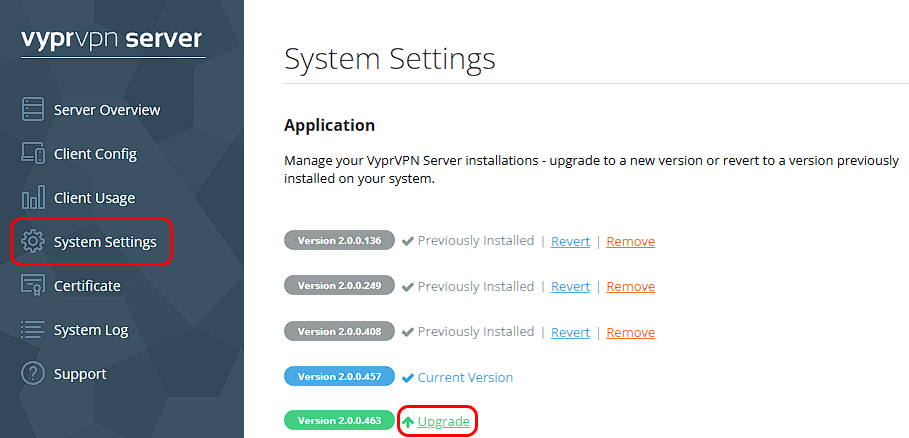Click the blue Current Version checkmark
The height and width of the screenshot is (438, 909).
point(408,378)
